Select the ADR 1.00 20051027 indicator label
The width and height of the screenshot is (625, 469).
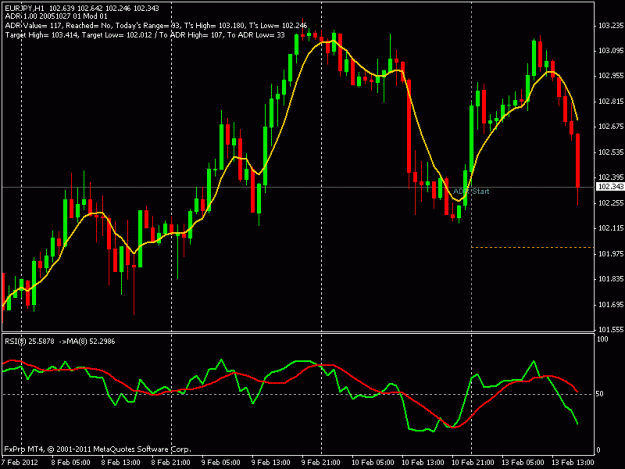click(x=56, y=17)
